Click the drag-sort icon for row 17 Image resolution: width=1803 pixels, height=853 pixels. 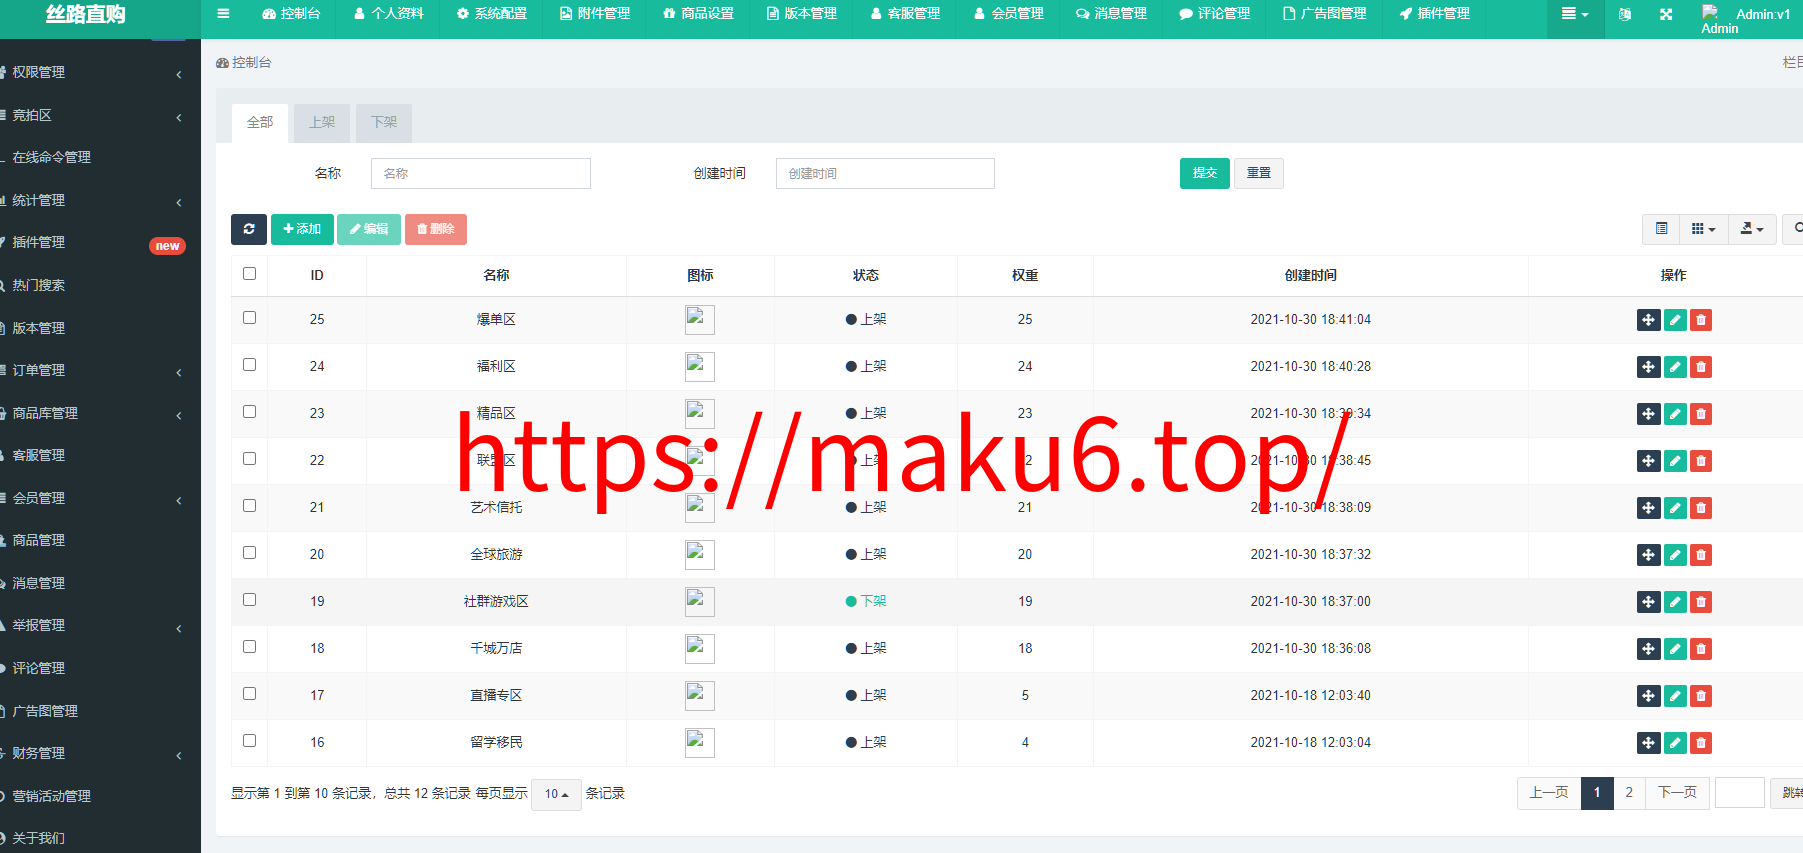pos(1649,696)
